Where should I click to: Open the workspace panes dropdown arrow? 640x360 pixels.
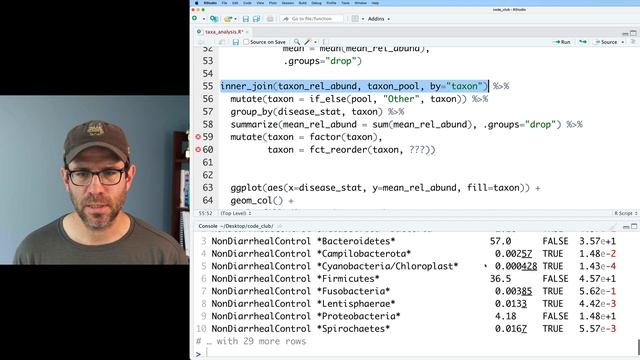coord(362,19)
